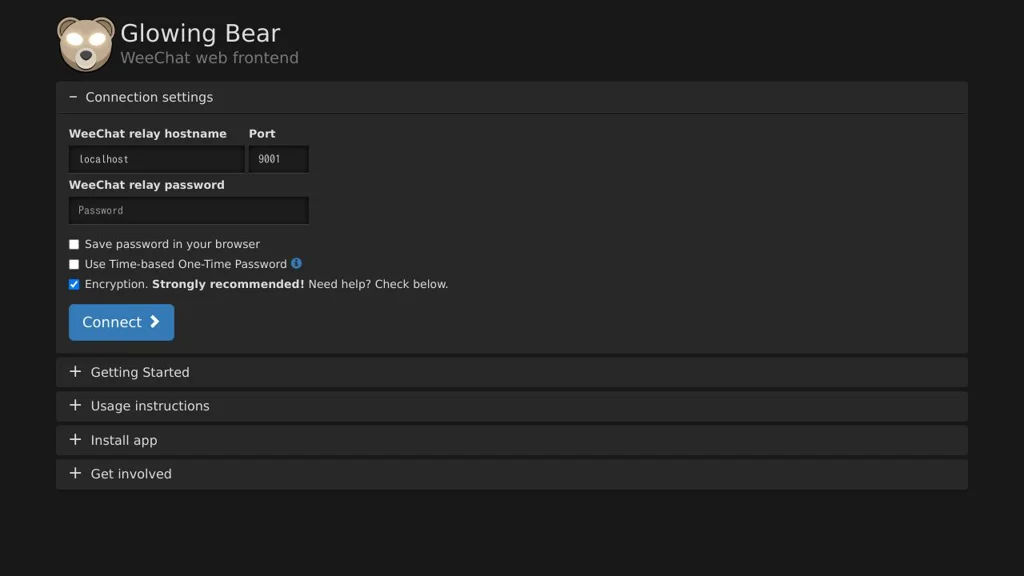Screen dimensions: 1024x576
Task: Expand the Get involved section
Action: point(131,474)
